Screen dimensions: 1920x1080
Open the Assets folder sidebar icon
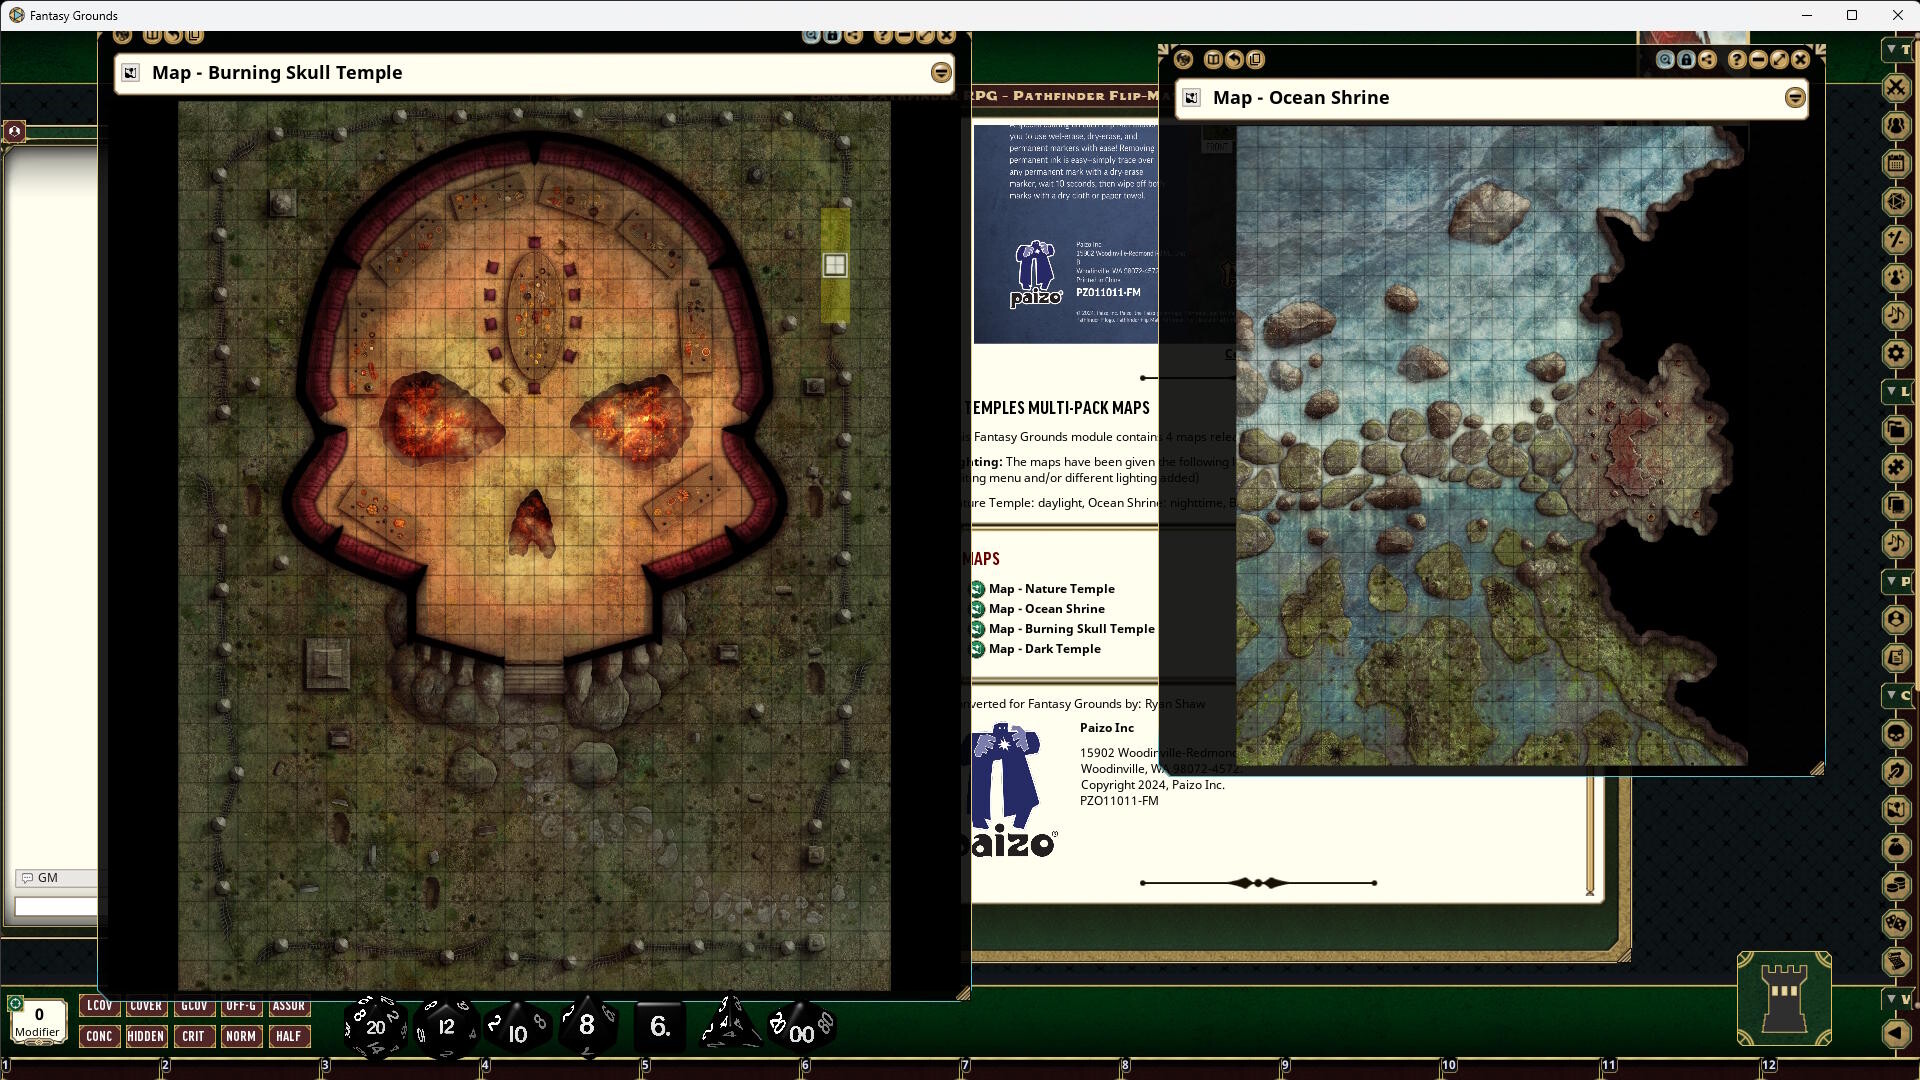[x=1896, y=430]
